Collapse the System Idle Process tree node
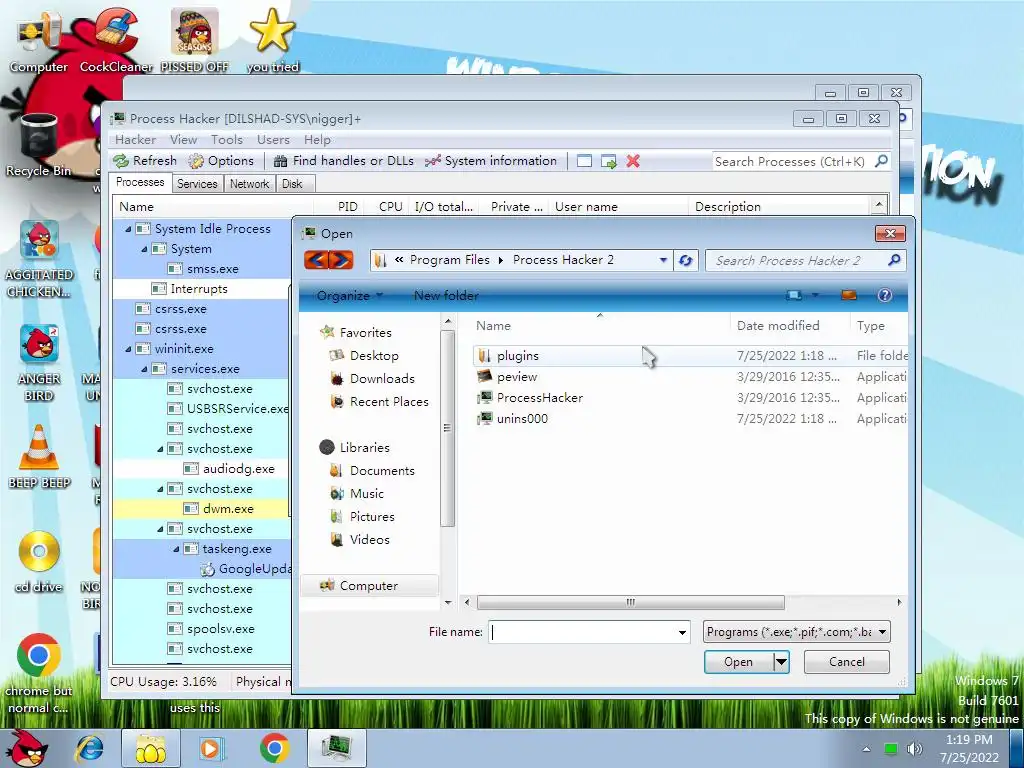 [128, 229]
